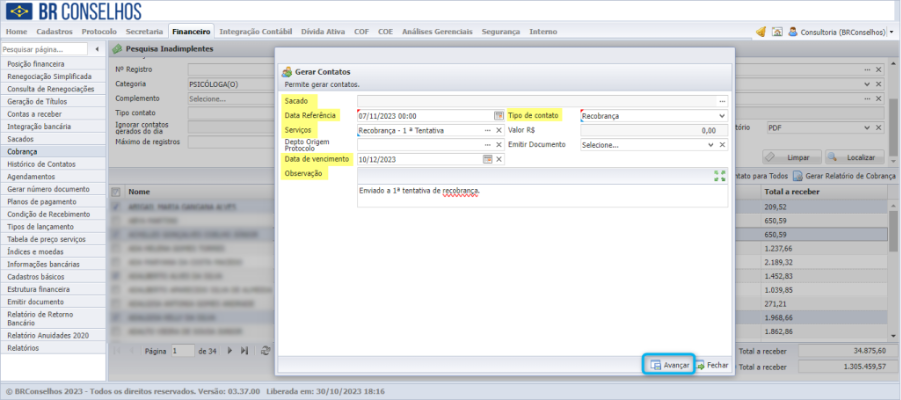Viewport: 901px width, 400px height.
Task: Clear the Complemento field behind dialog
Action: (x=879, y=99)
